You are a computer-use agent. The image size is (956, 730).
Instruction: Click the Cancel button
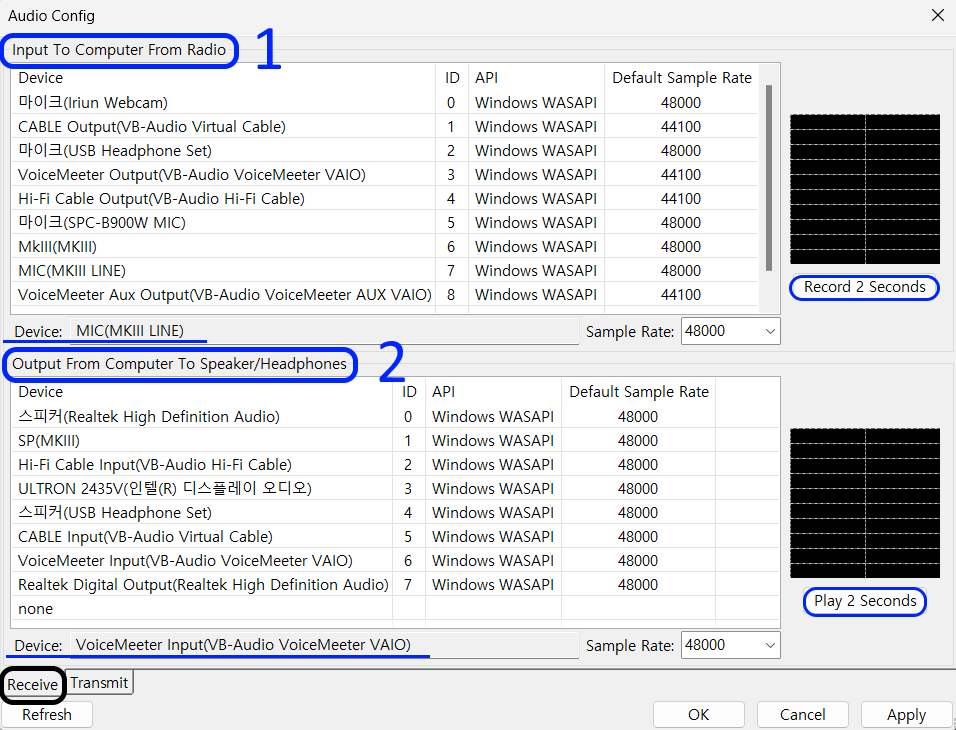pyautogui.click(x=802, y=715)
